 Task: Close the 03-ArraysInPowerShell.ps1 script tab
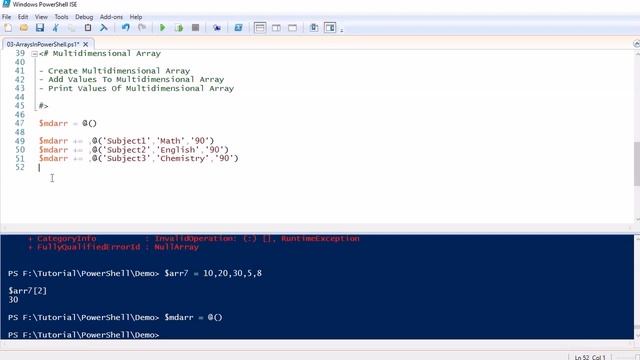86,44
